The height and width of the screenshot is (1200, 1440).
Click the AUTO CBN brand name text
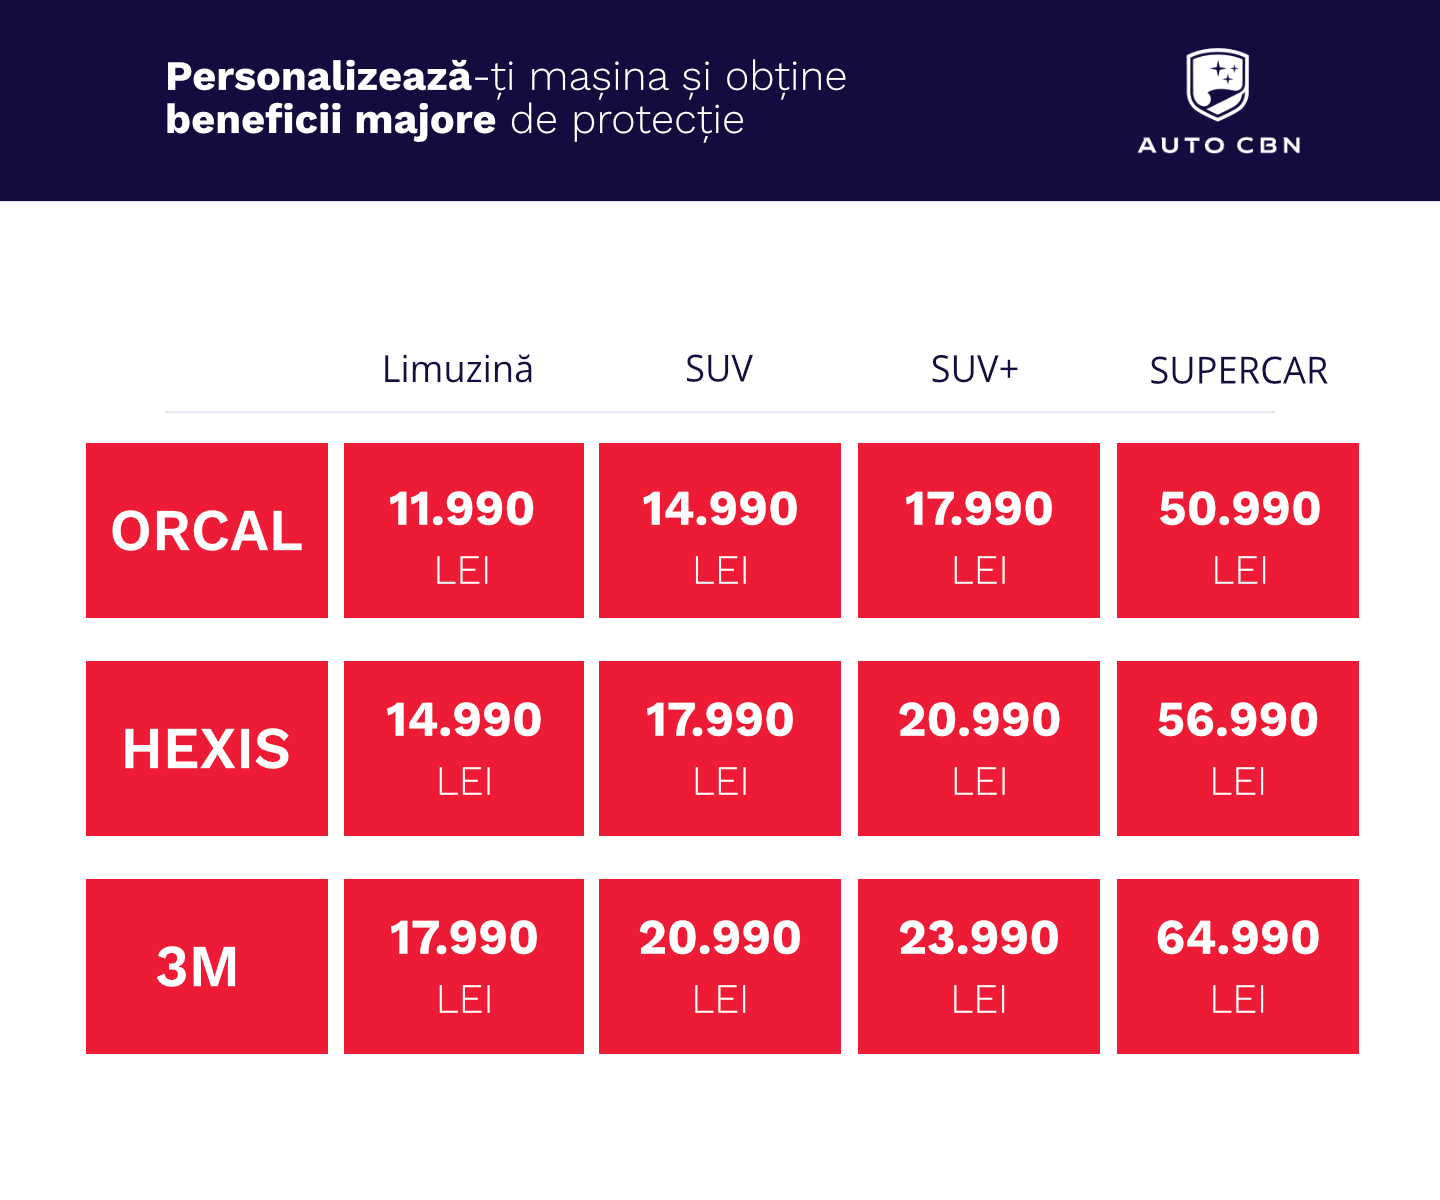[x=1219, y=145]
